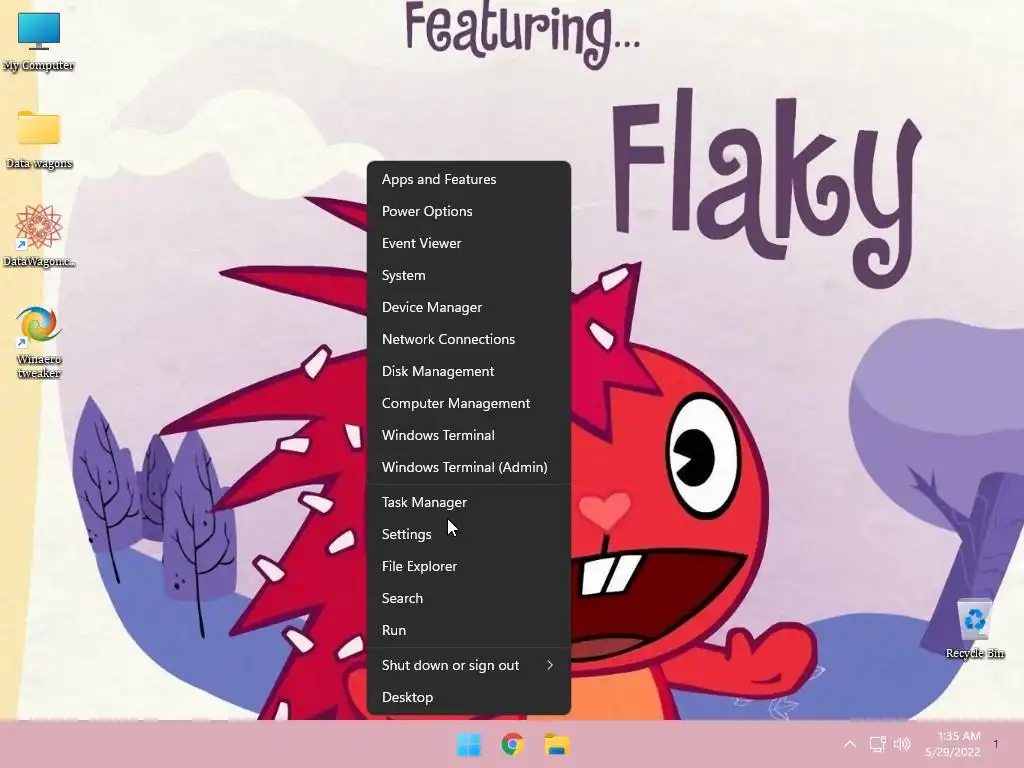1024x768 pixels.
Task: Click the Windows Start button
Action: click(x=468, y=744)
